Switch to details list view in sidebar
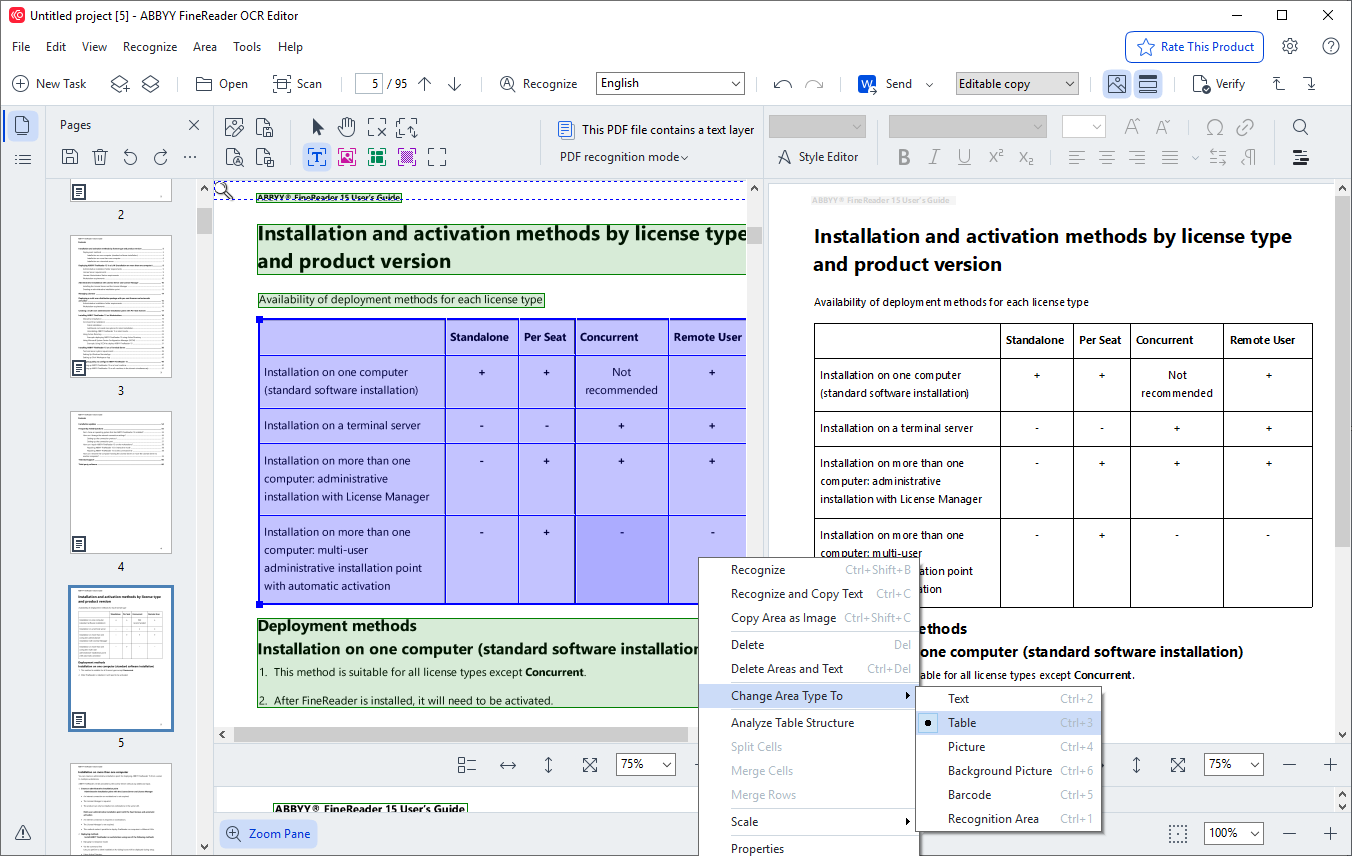This screenshot has height=856, width=1352. 23,159
